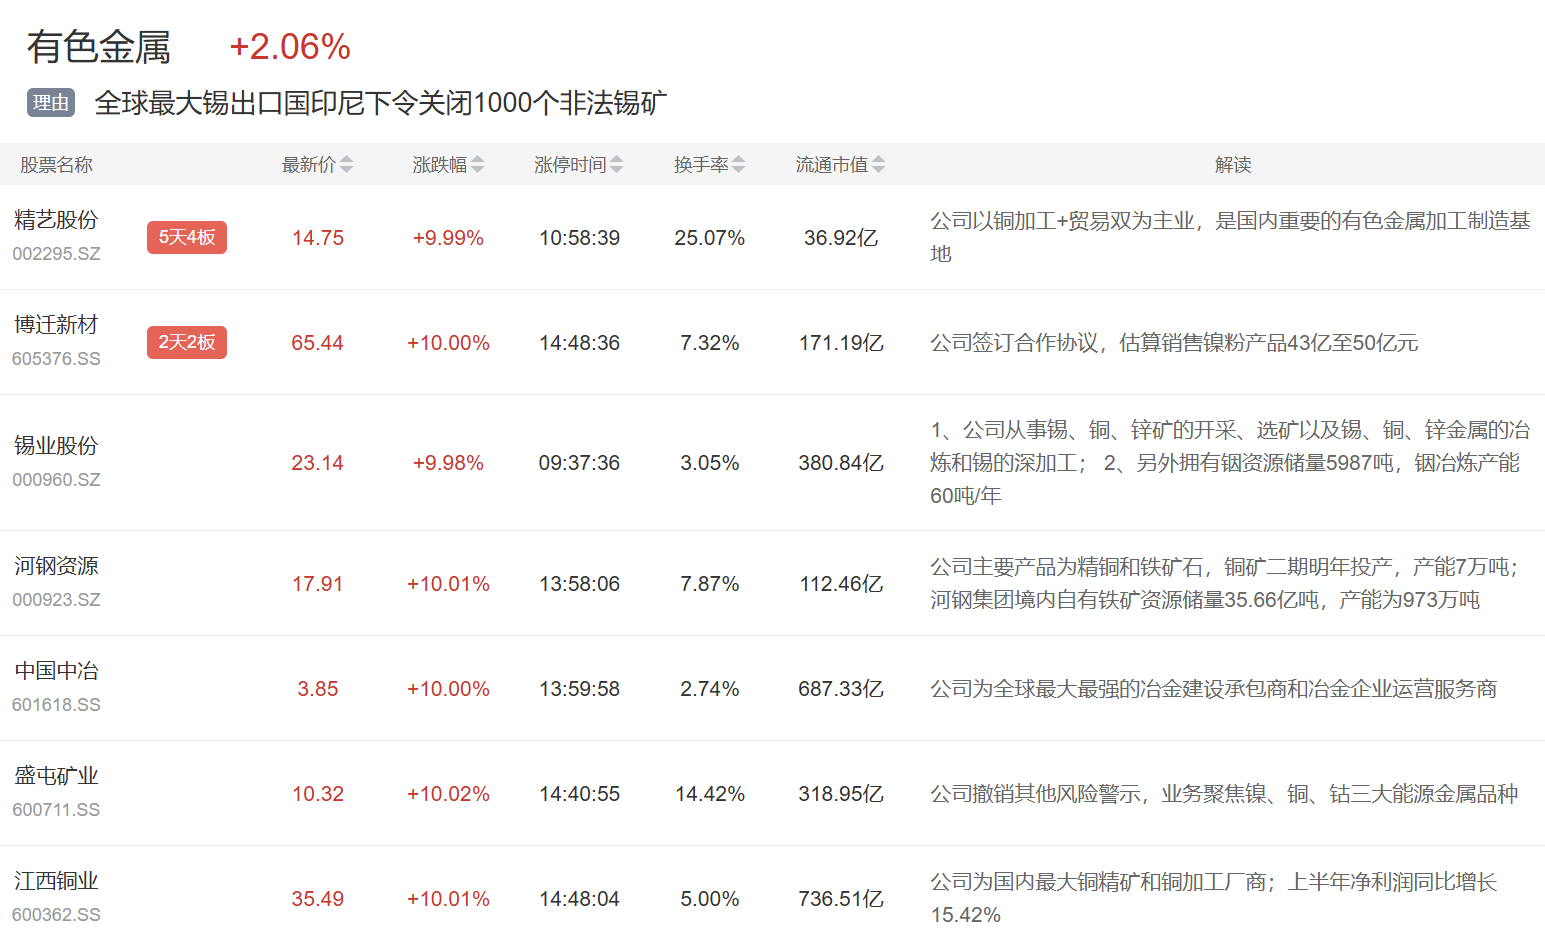This screenshot has width=1545, height=933.
Task: View 中国中冶 stock details
Action: click(57, 671)
